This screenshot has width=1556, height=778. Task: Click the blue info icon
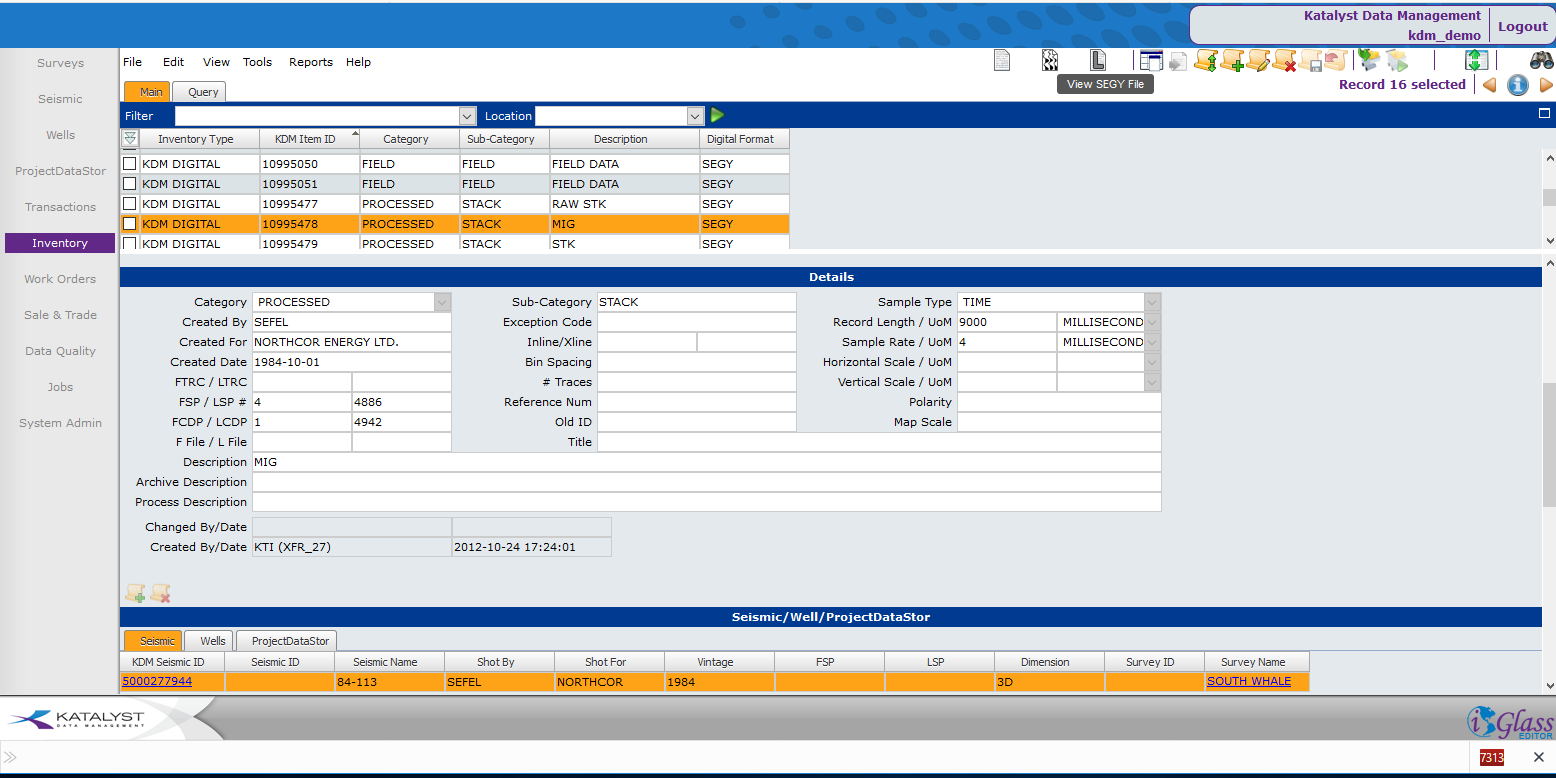tap(1518, 85)
